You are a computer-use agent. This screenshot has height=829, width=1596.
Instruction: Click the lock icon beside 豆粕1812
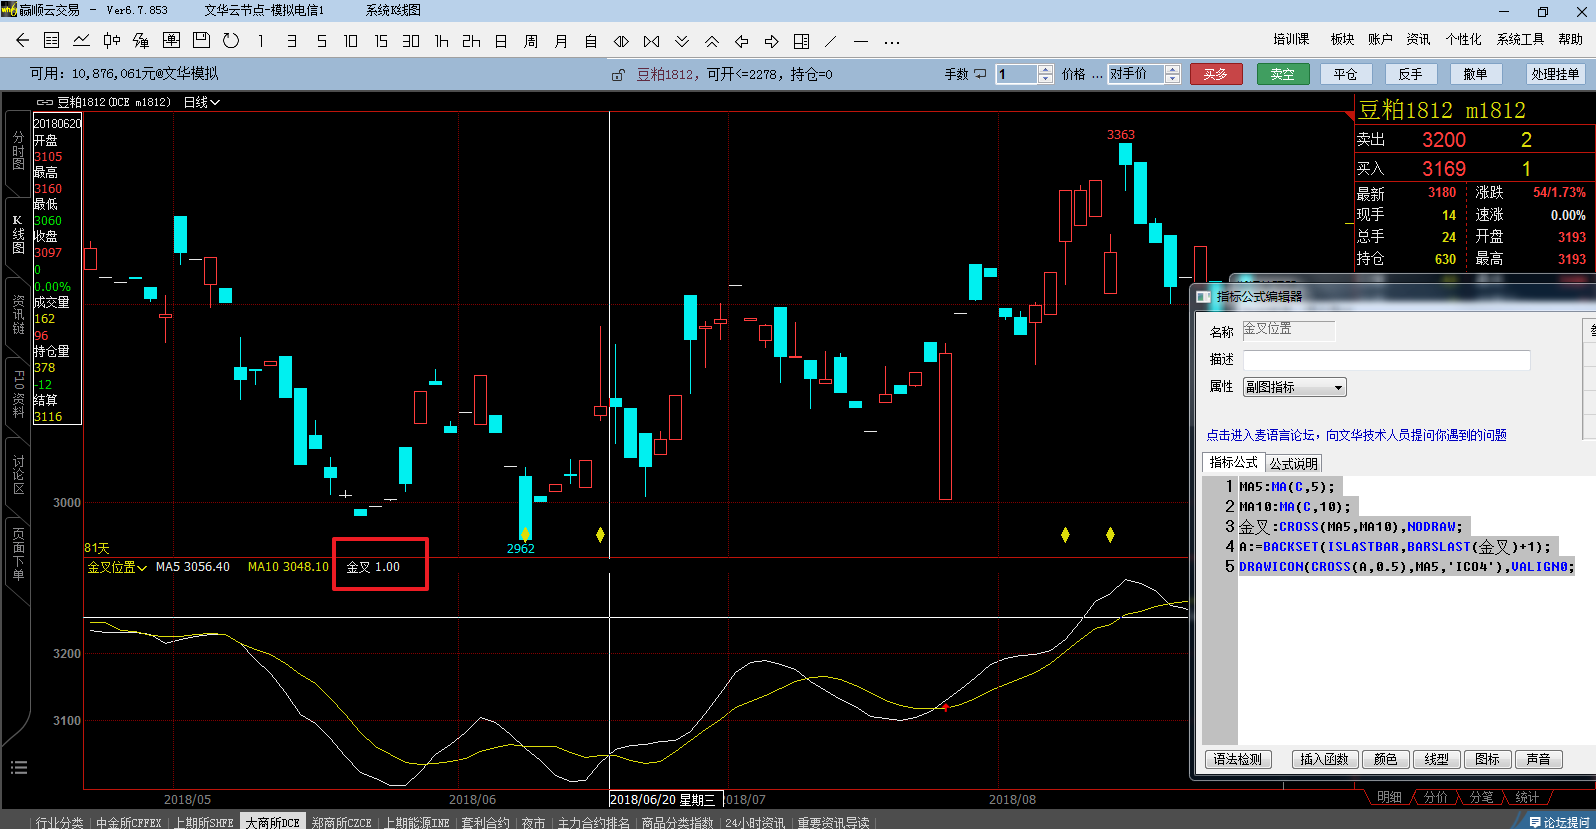click(618, 75)
